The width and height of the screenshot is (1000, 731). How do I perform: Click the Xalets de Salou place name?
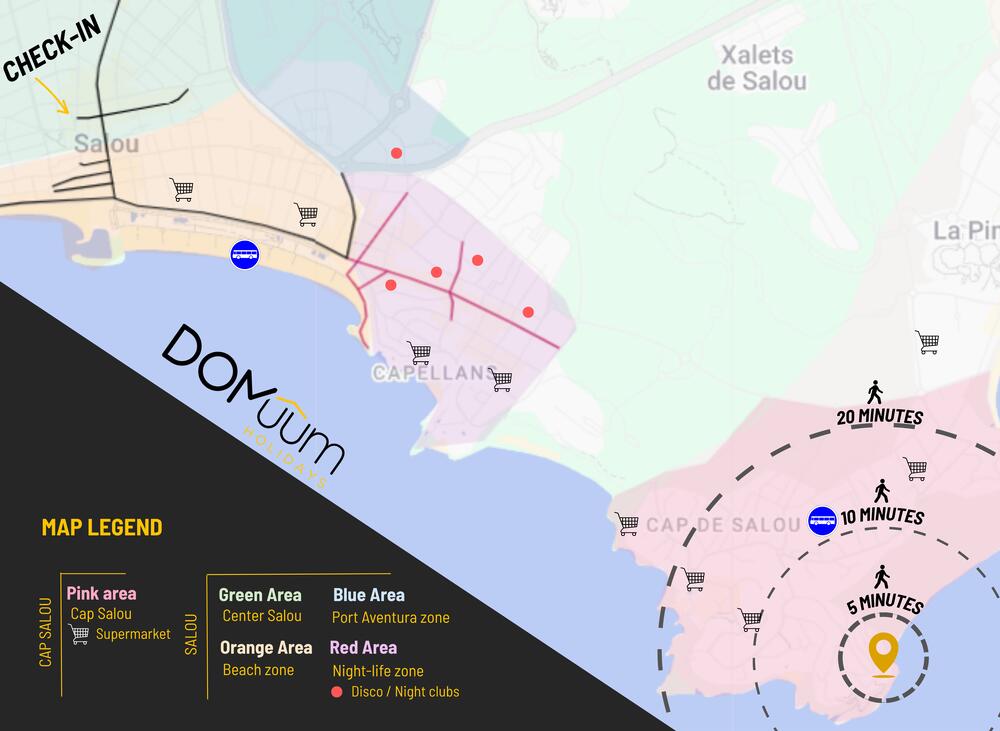point(757,68)
